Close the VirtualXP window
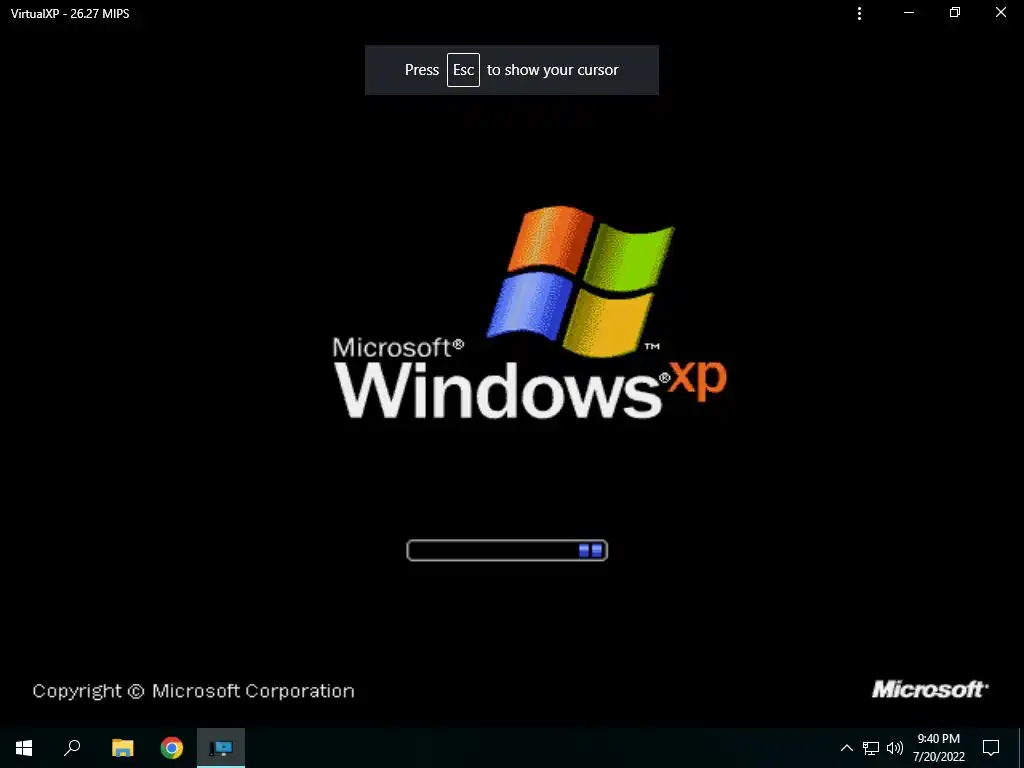The height and width of the screenshot is (768, 1024). point(1000,13)
